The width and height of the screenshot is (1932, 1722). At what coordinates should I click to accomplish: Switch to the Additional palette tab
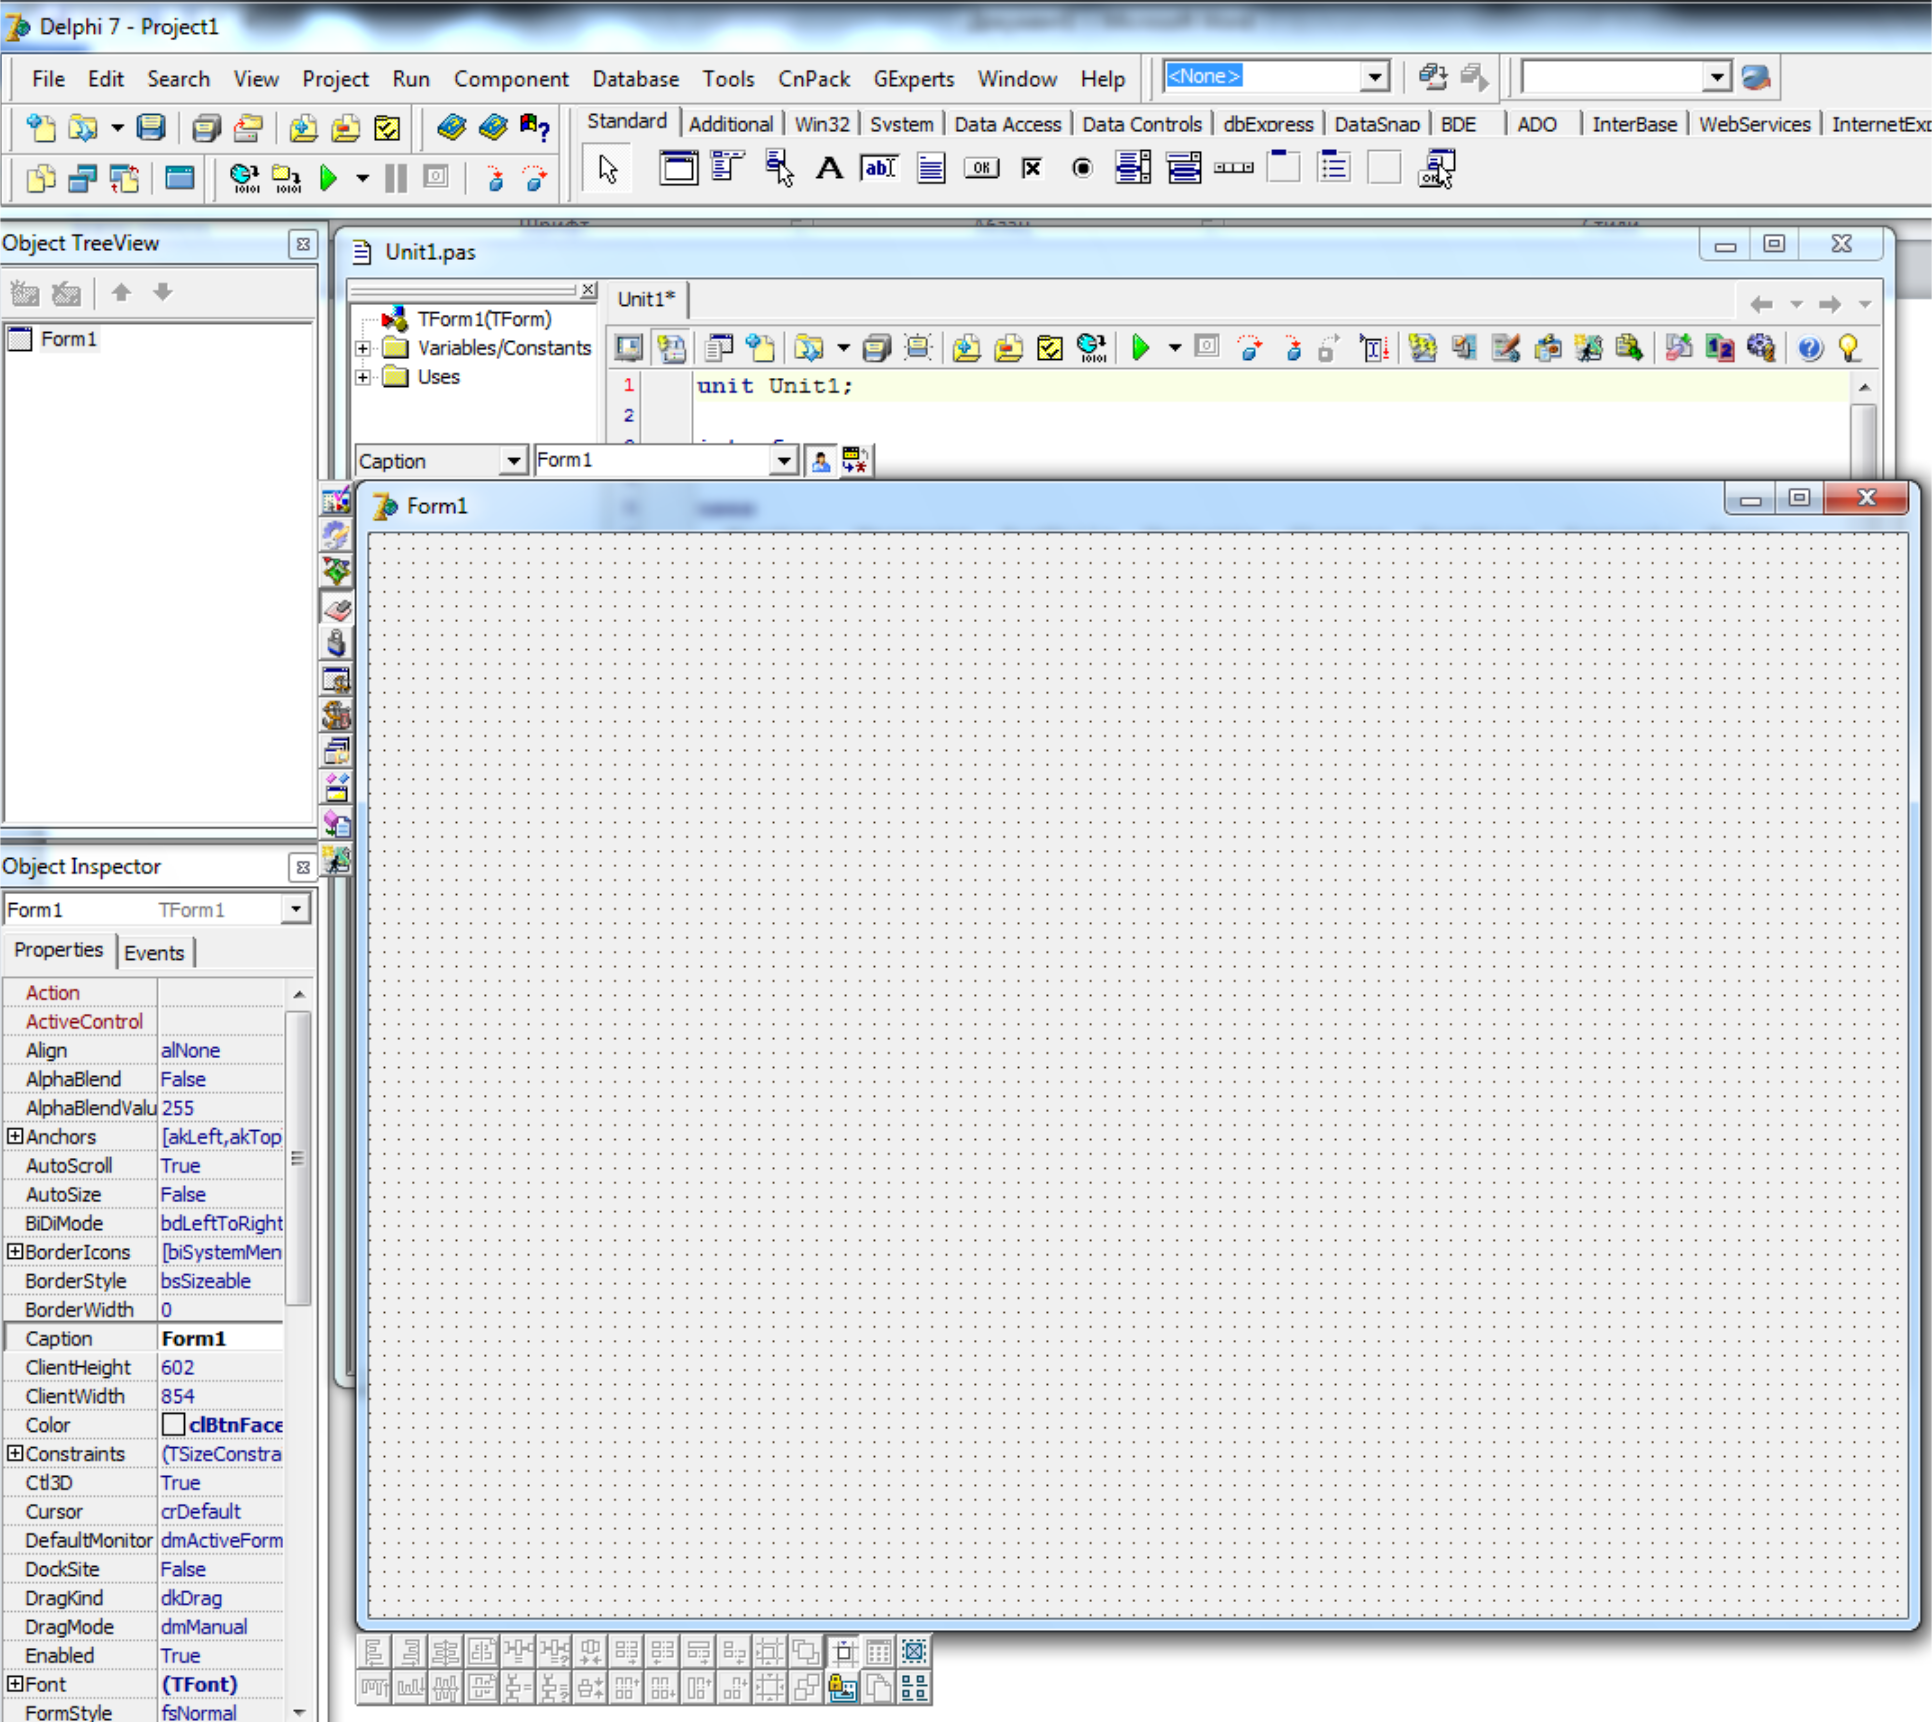[731, 124]
